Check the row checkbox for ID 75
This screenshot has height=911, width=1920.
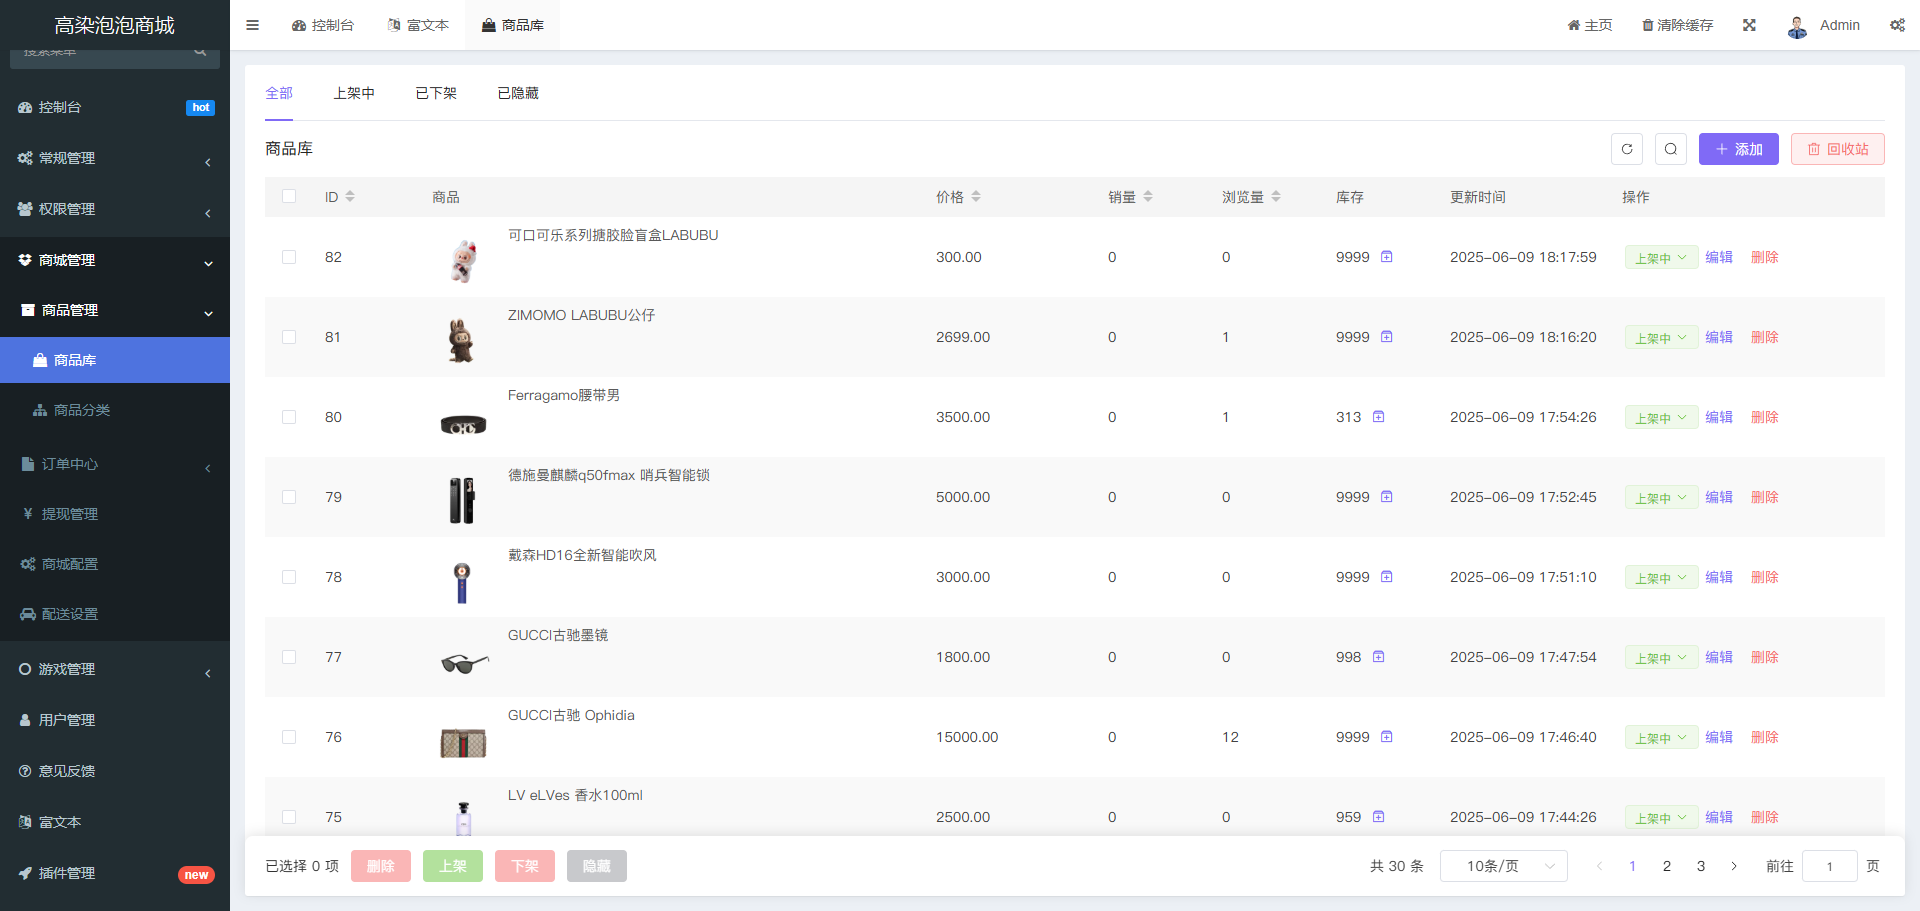[289, 817]
